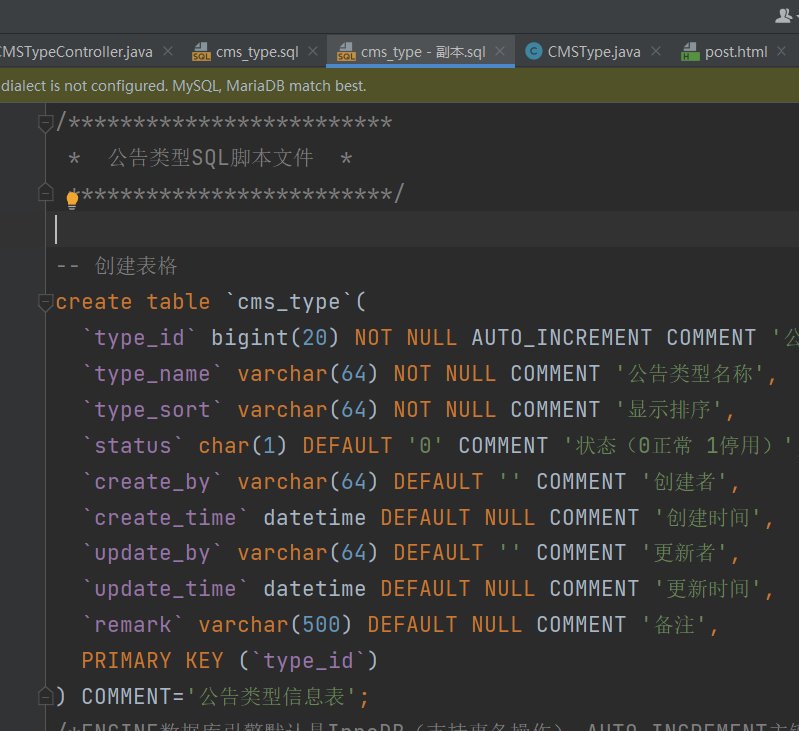Click the '公告类型信息表' table comment string
Viewport: 799px width, 731px height.
pyautogui.click(x=272, y=696)
